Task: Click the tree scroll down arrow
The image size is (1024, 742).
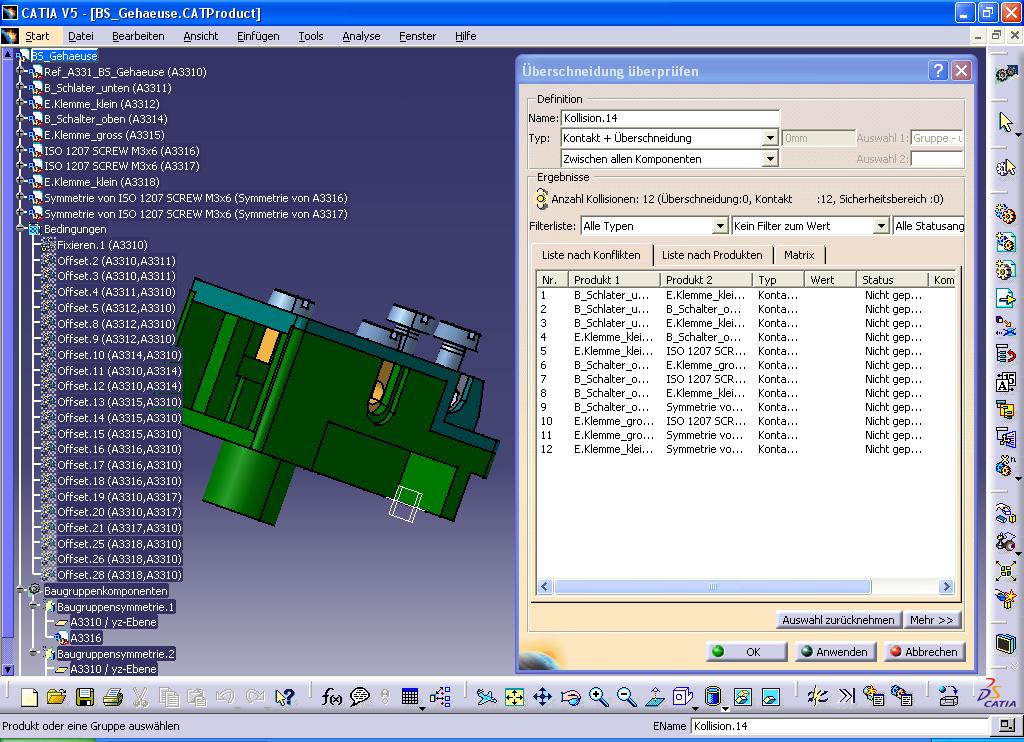Action: (x=8, y=669)
